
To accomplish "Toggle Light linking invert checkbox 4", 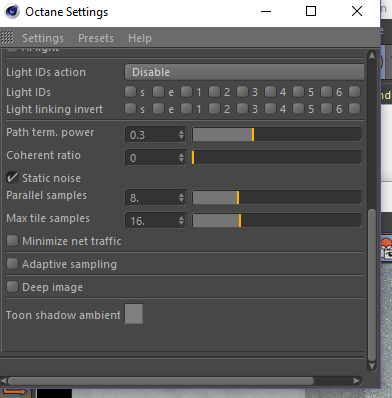I will coord(270,108).
